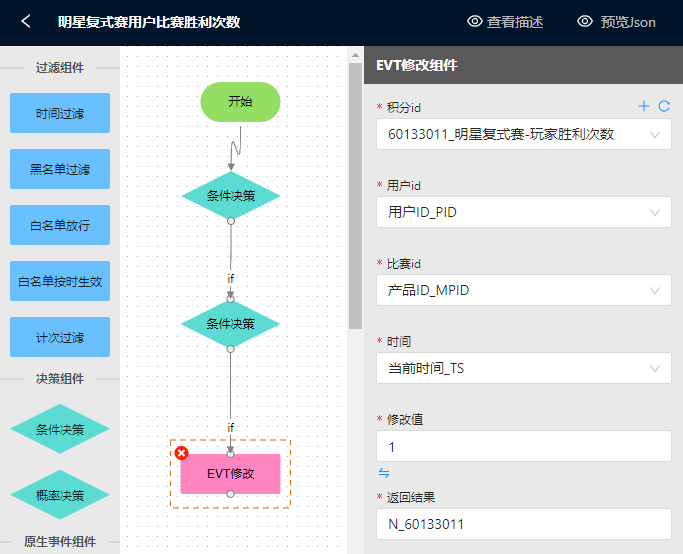This screenshot has width=683, height=554.
Task: Expand the 积分id dropdown
Action: pos(523,134)
